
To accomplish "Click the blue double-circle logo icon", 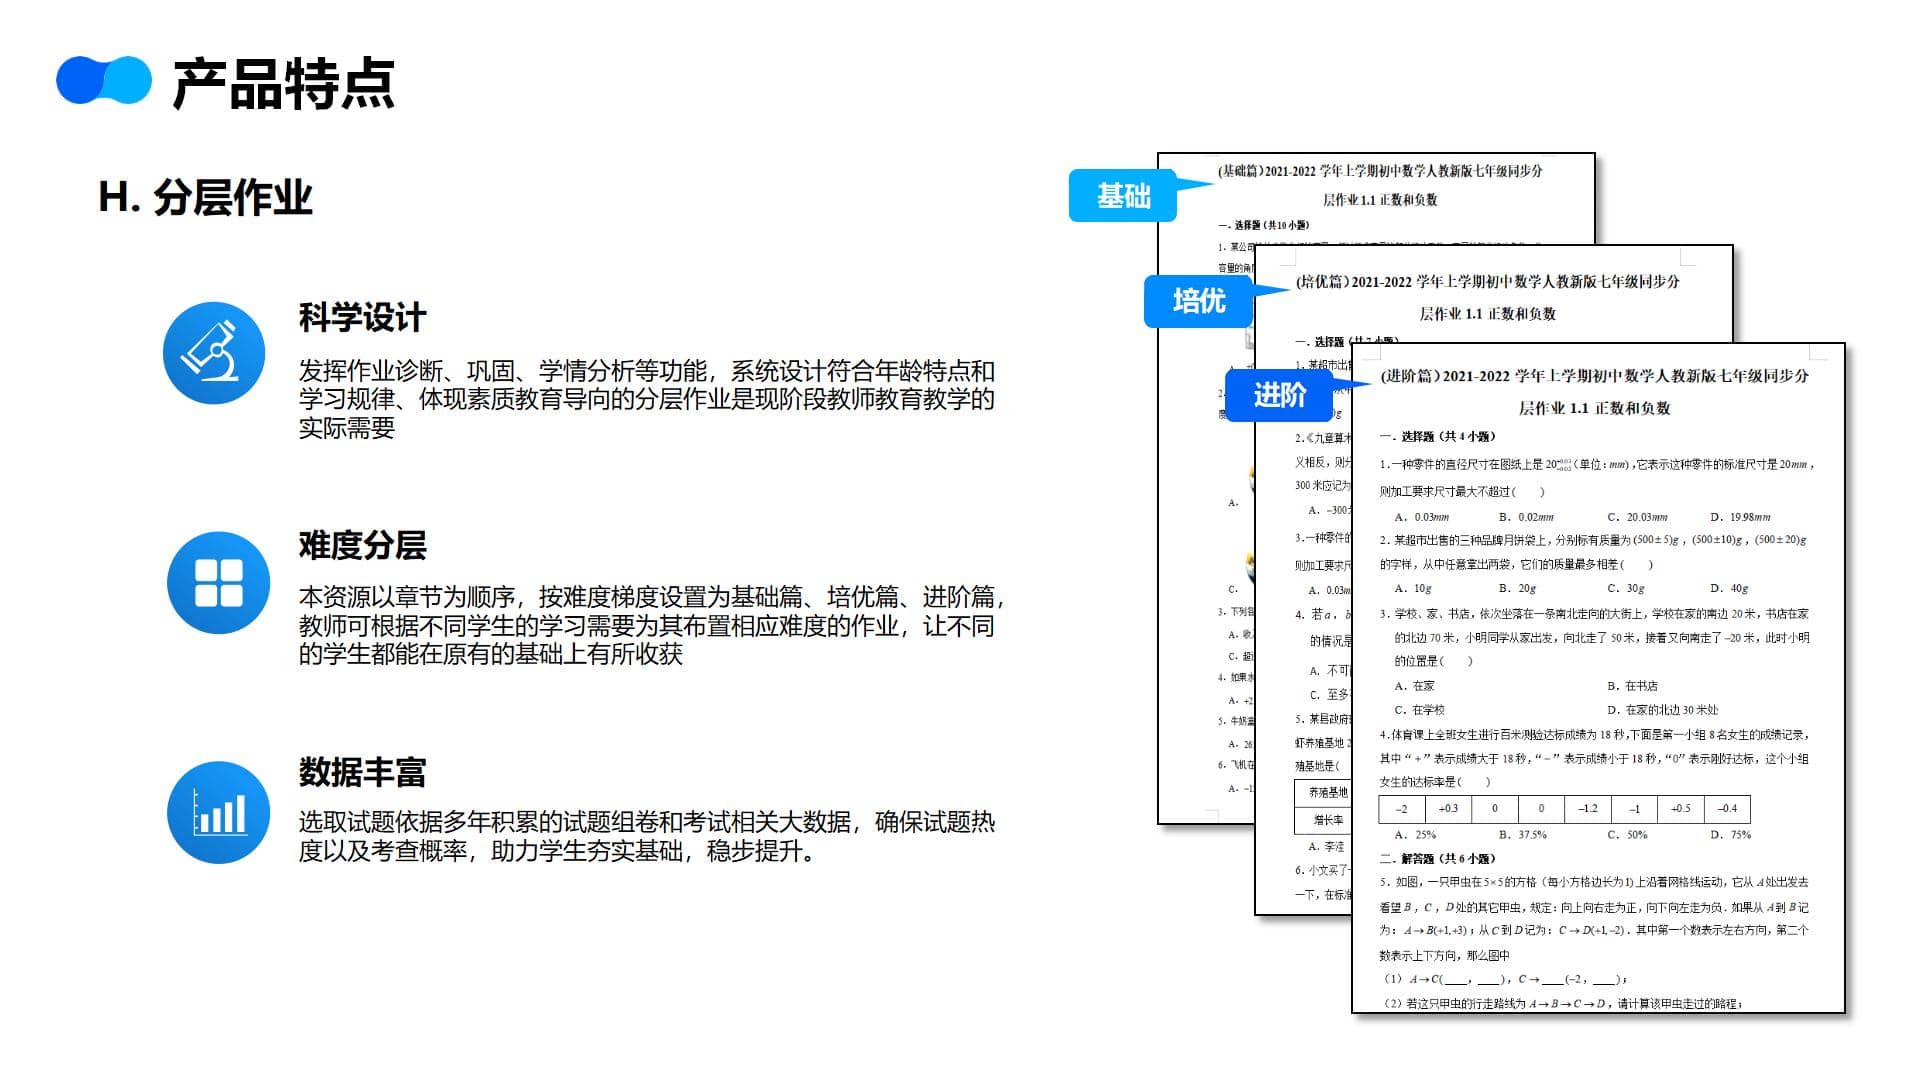I will click(104, 81).
